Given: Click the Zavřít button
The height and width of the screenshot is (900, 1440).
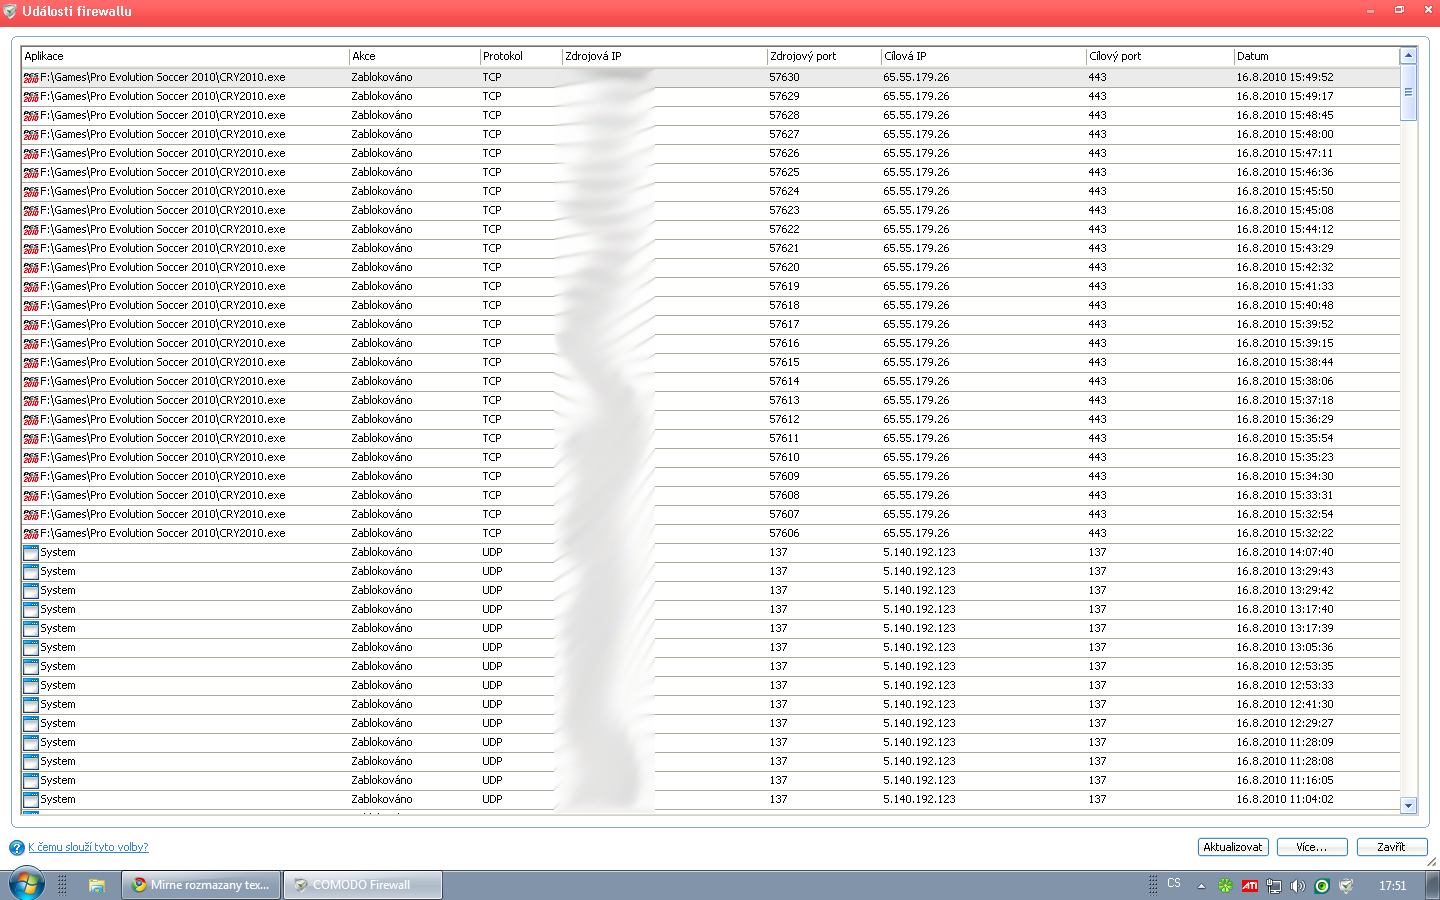Looking at the screenshot, I should [x=1391, y=847].
